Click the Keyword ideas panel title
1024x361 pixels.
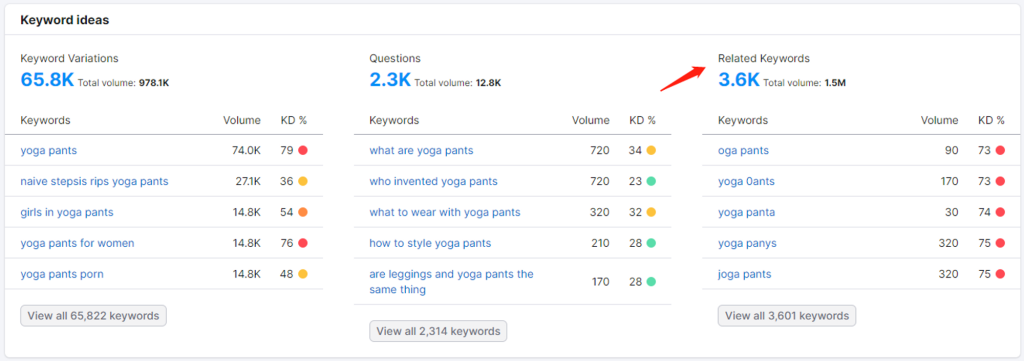65,20
